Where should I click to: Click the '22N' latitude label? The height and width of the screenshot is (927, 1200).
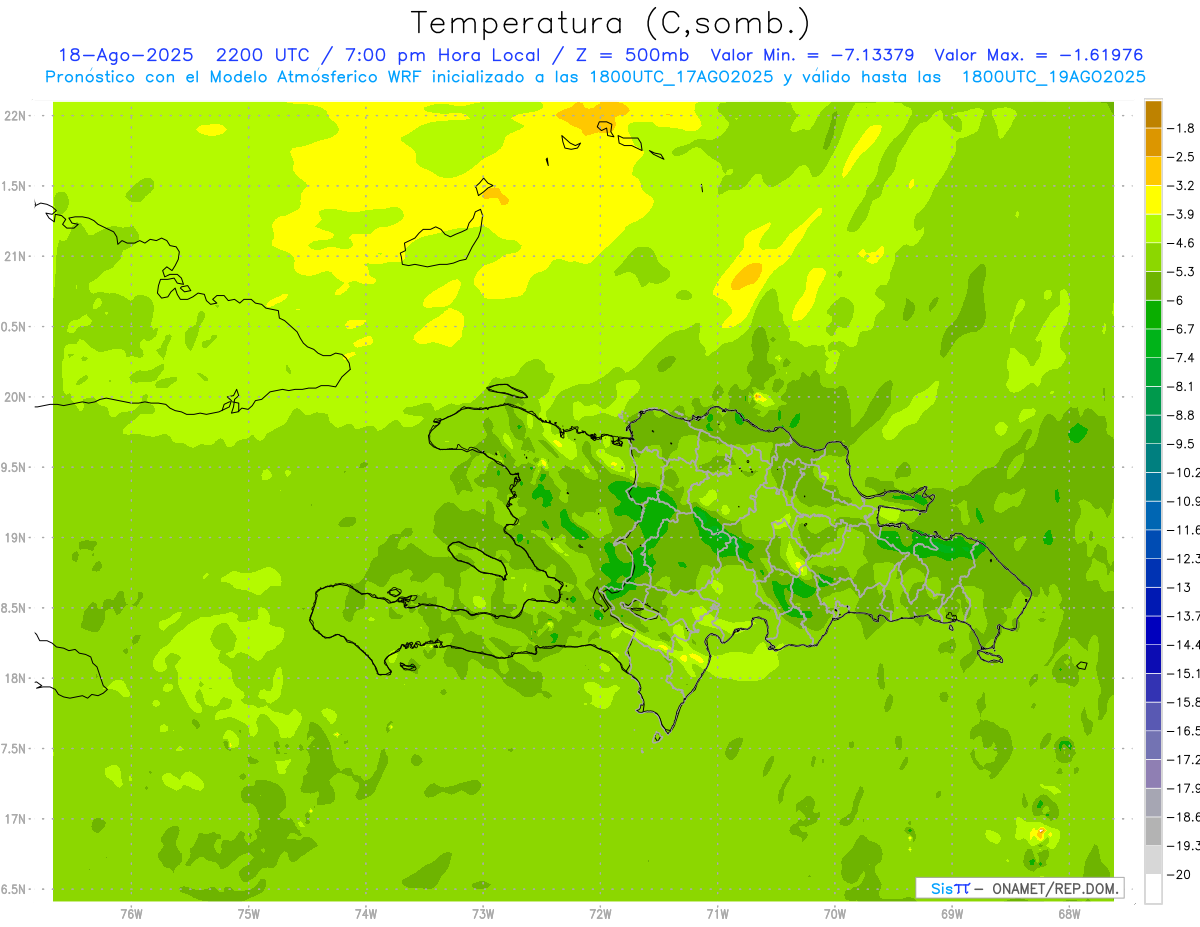[17, 115]
